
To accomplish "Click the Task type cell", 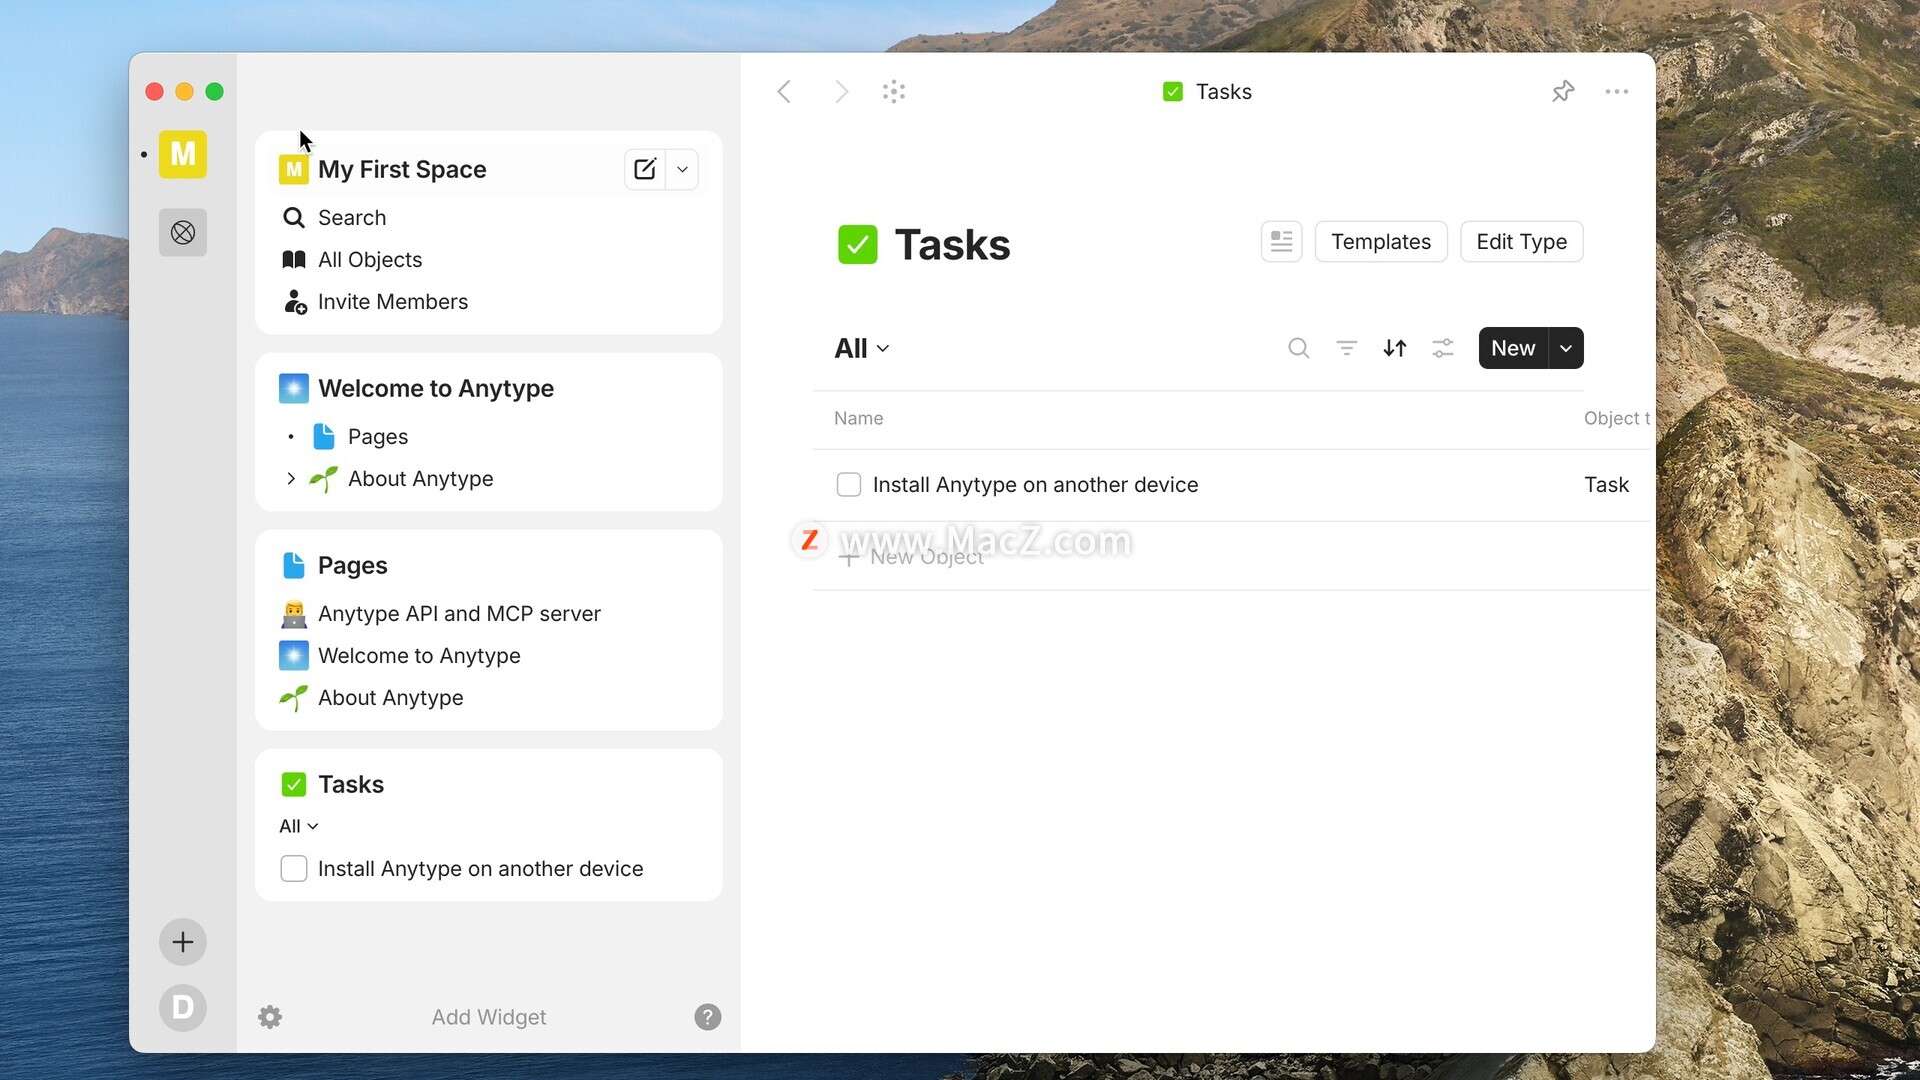I will click(x=1606, y=485).
